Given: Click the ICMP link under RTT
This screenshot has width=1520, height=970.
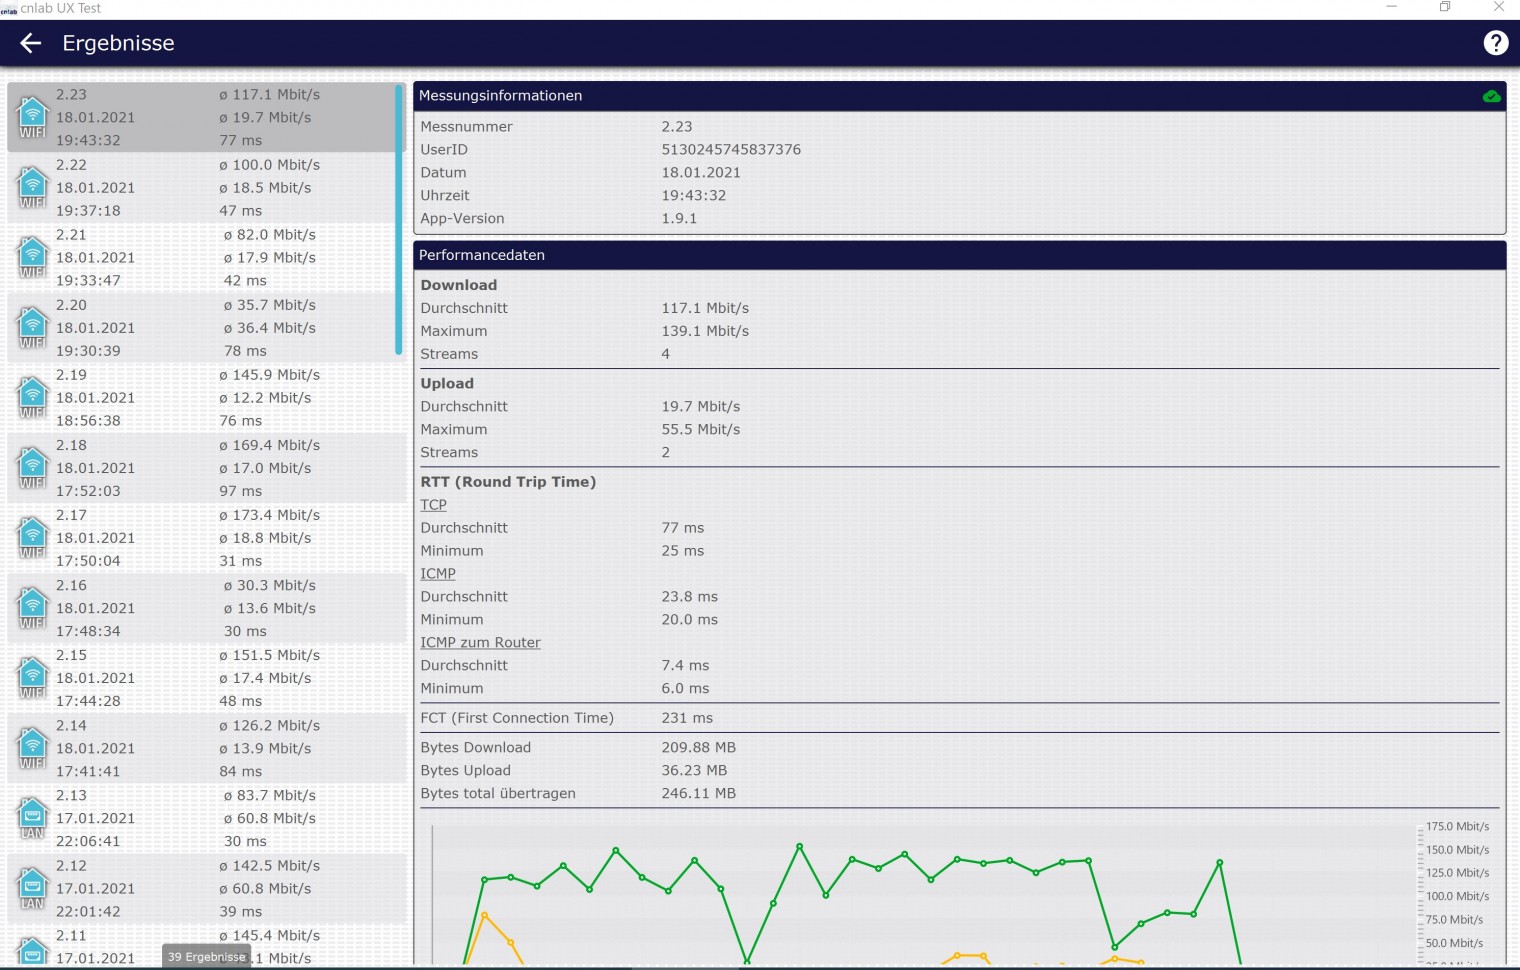Looking at the screenshot, I should click(x=437, y=574).
